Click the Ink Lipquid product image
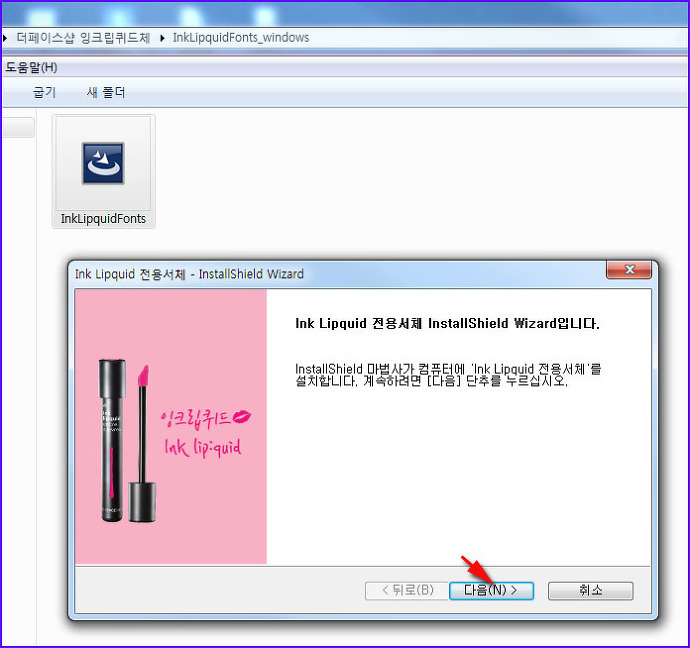Screen dimensions: 690x648 pyautogui.click(x=171, y=426)
